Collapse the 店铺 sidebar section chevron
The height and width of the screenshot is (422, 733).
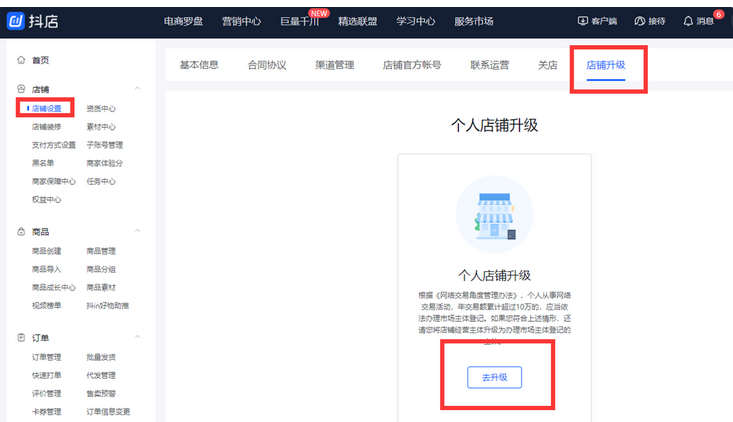[137, 88]
